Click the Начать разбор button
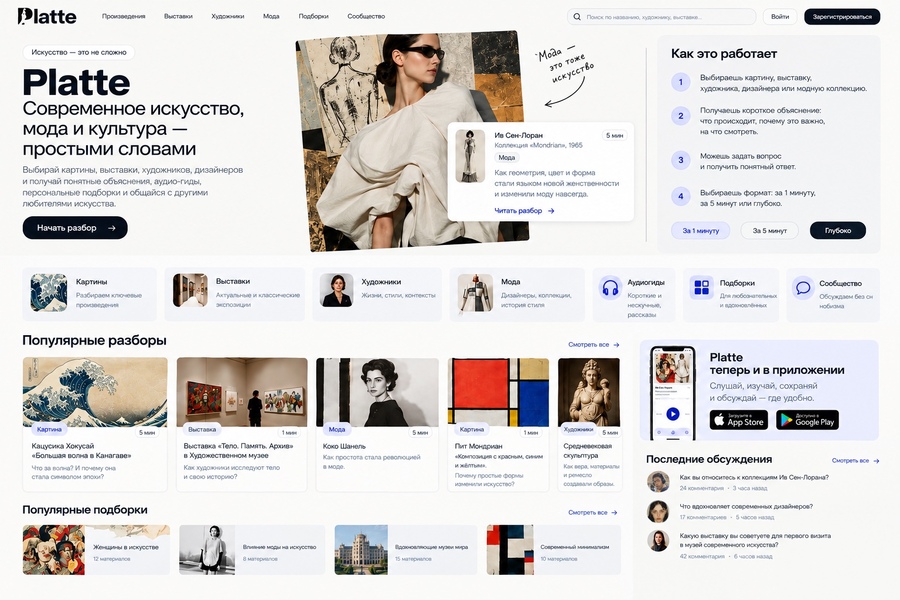 [75, 228]
